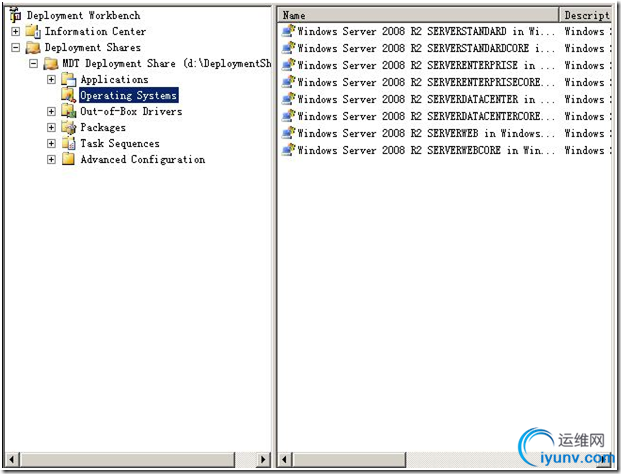
Task: Select the Packages tree label
Action: pyautogui.click(x=103, y=128)
